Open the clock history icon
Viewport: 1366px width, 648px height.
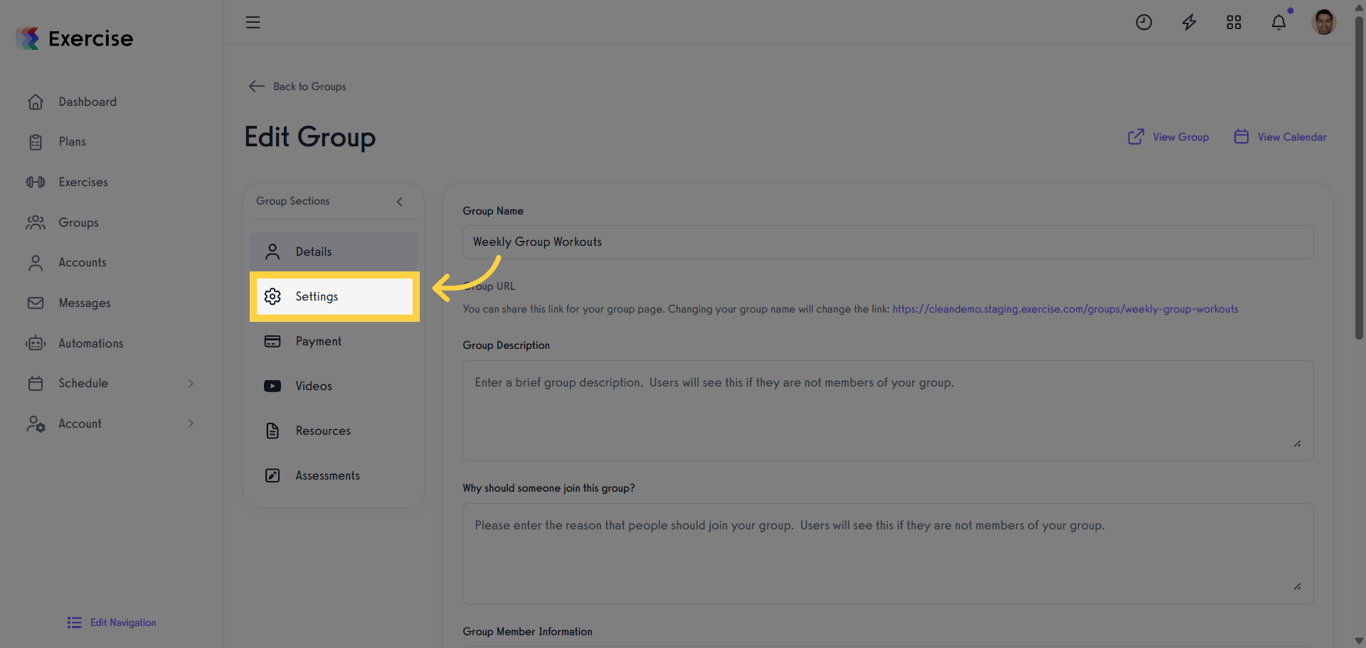[x=1144, y=22]
